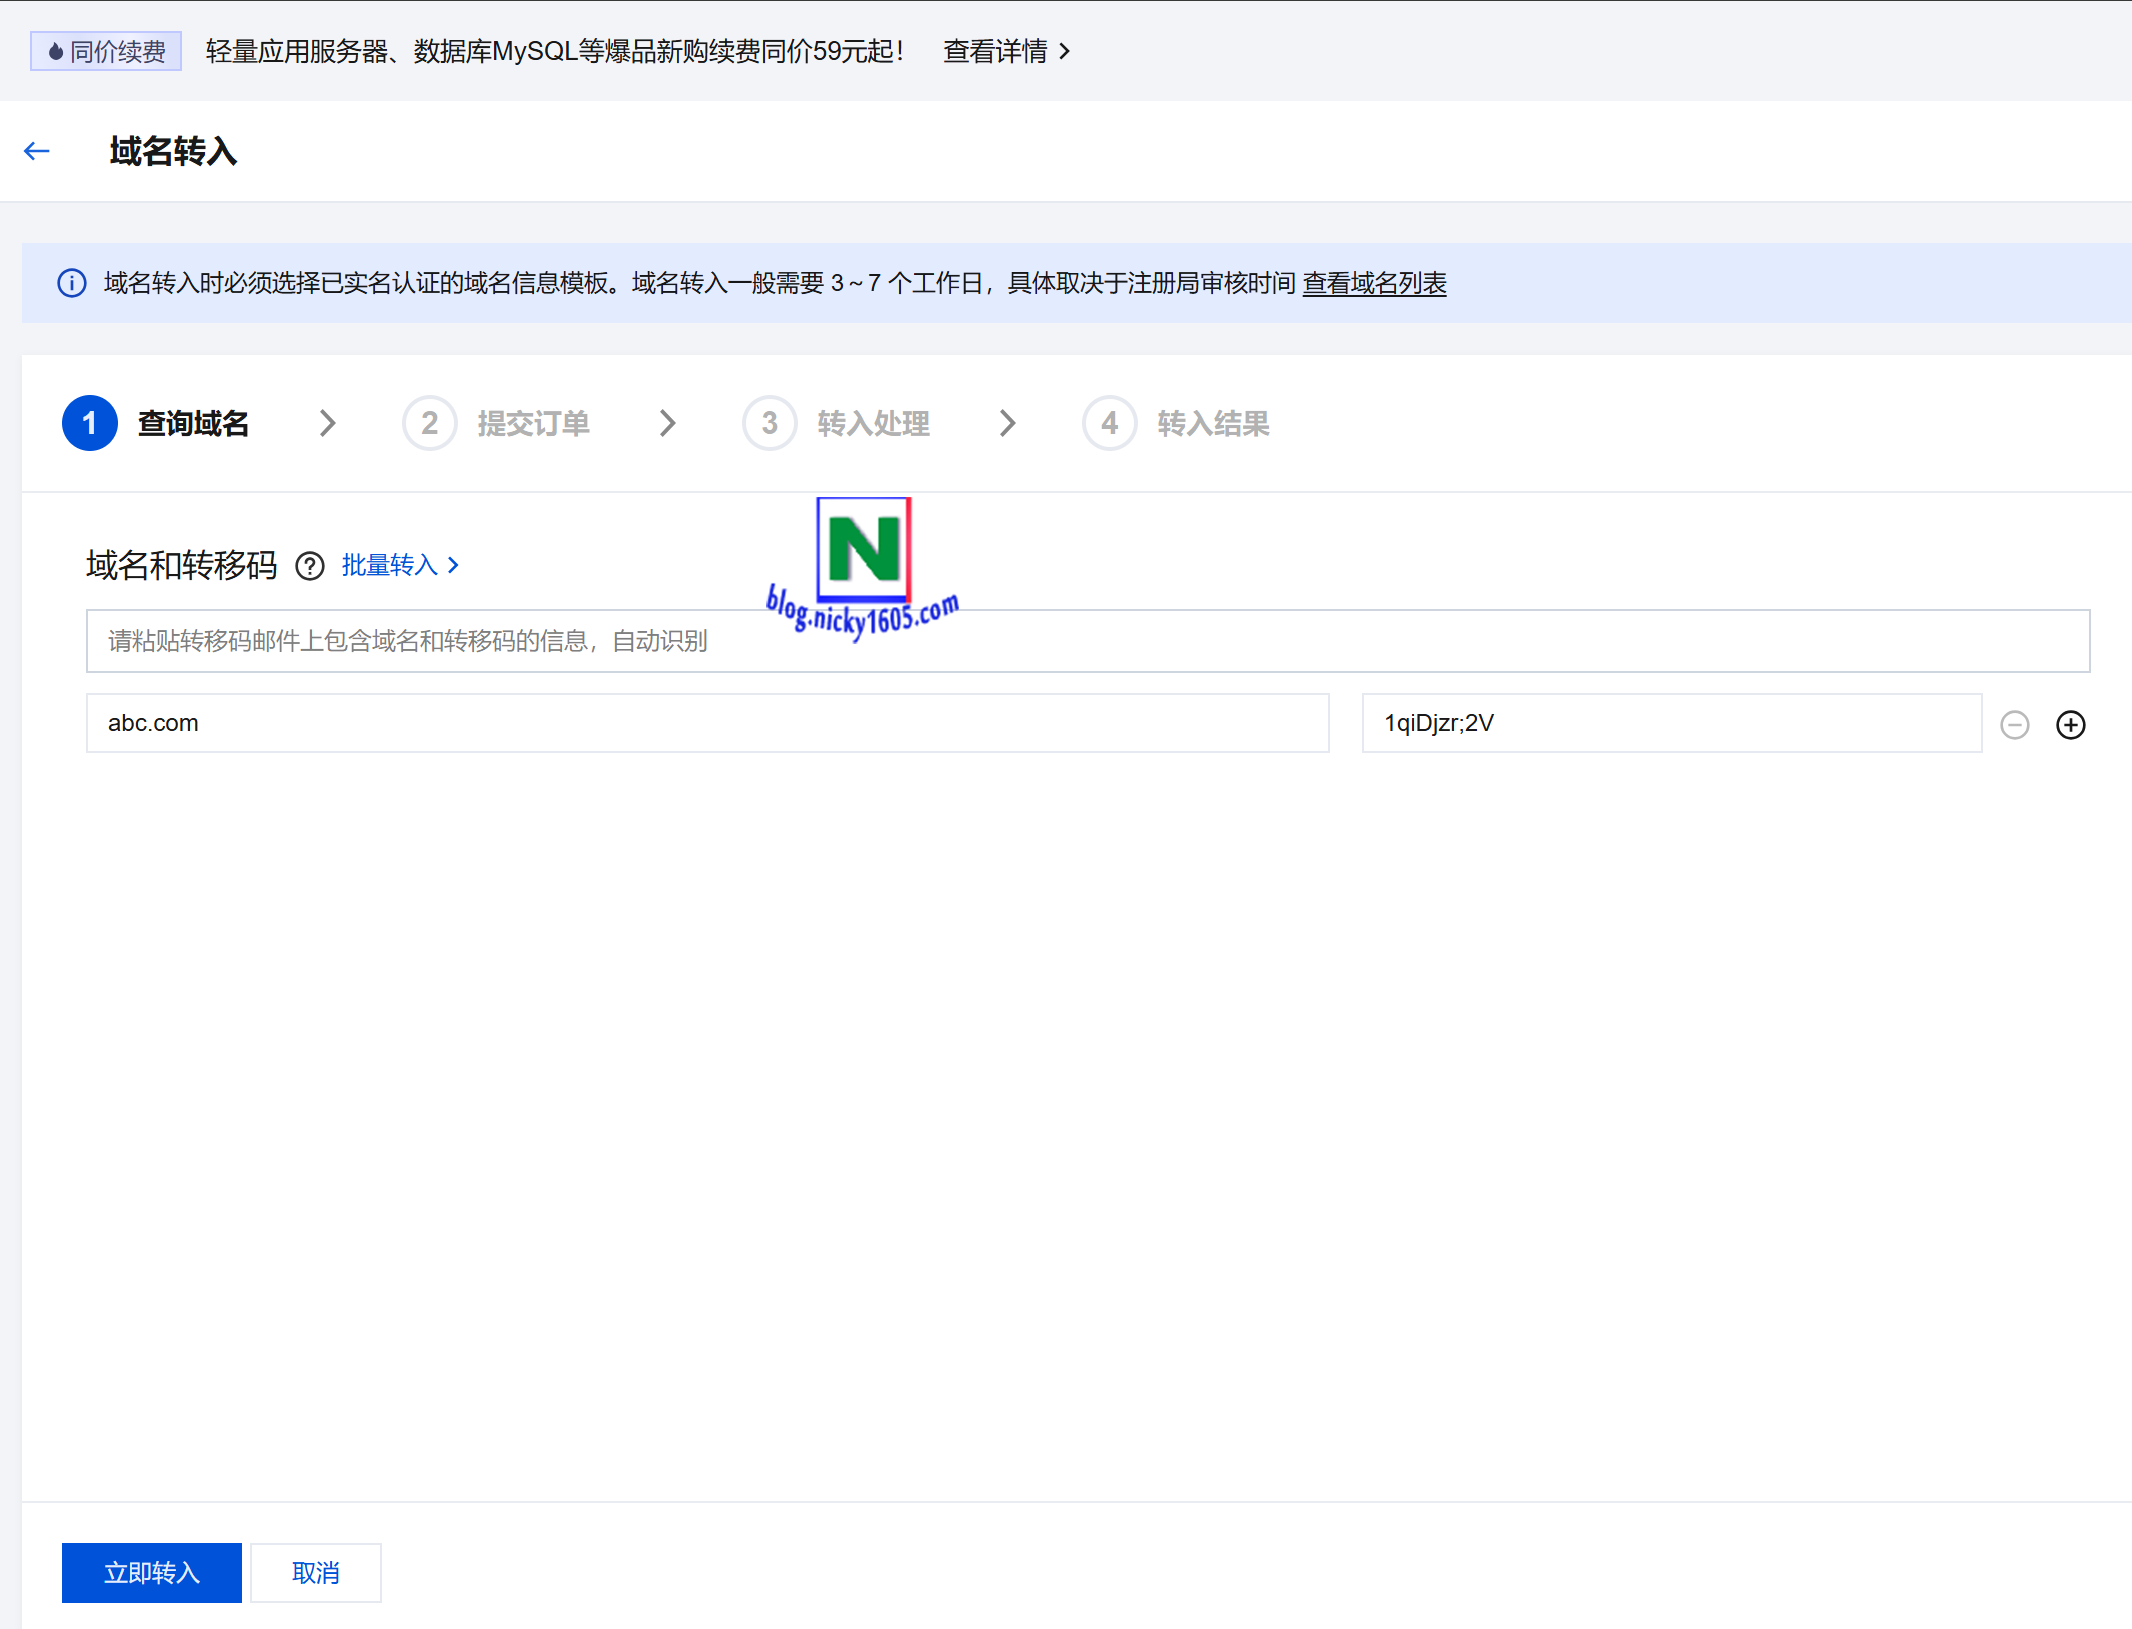2132x1629 pixels.
Task: Remove row with the minus circle icon
Action: coord(2014,724)
